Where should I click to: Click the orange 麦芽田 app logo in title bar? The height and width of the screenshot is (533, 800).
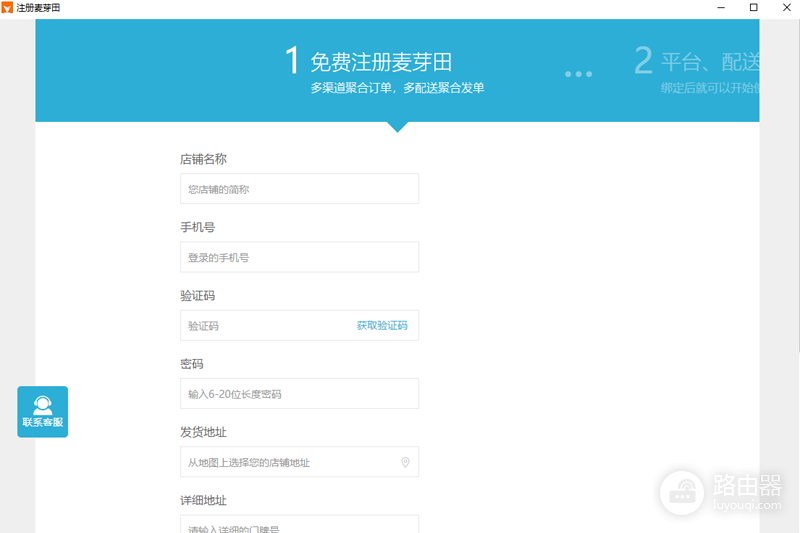click(7, 8)
